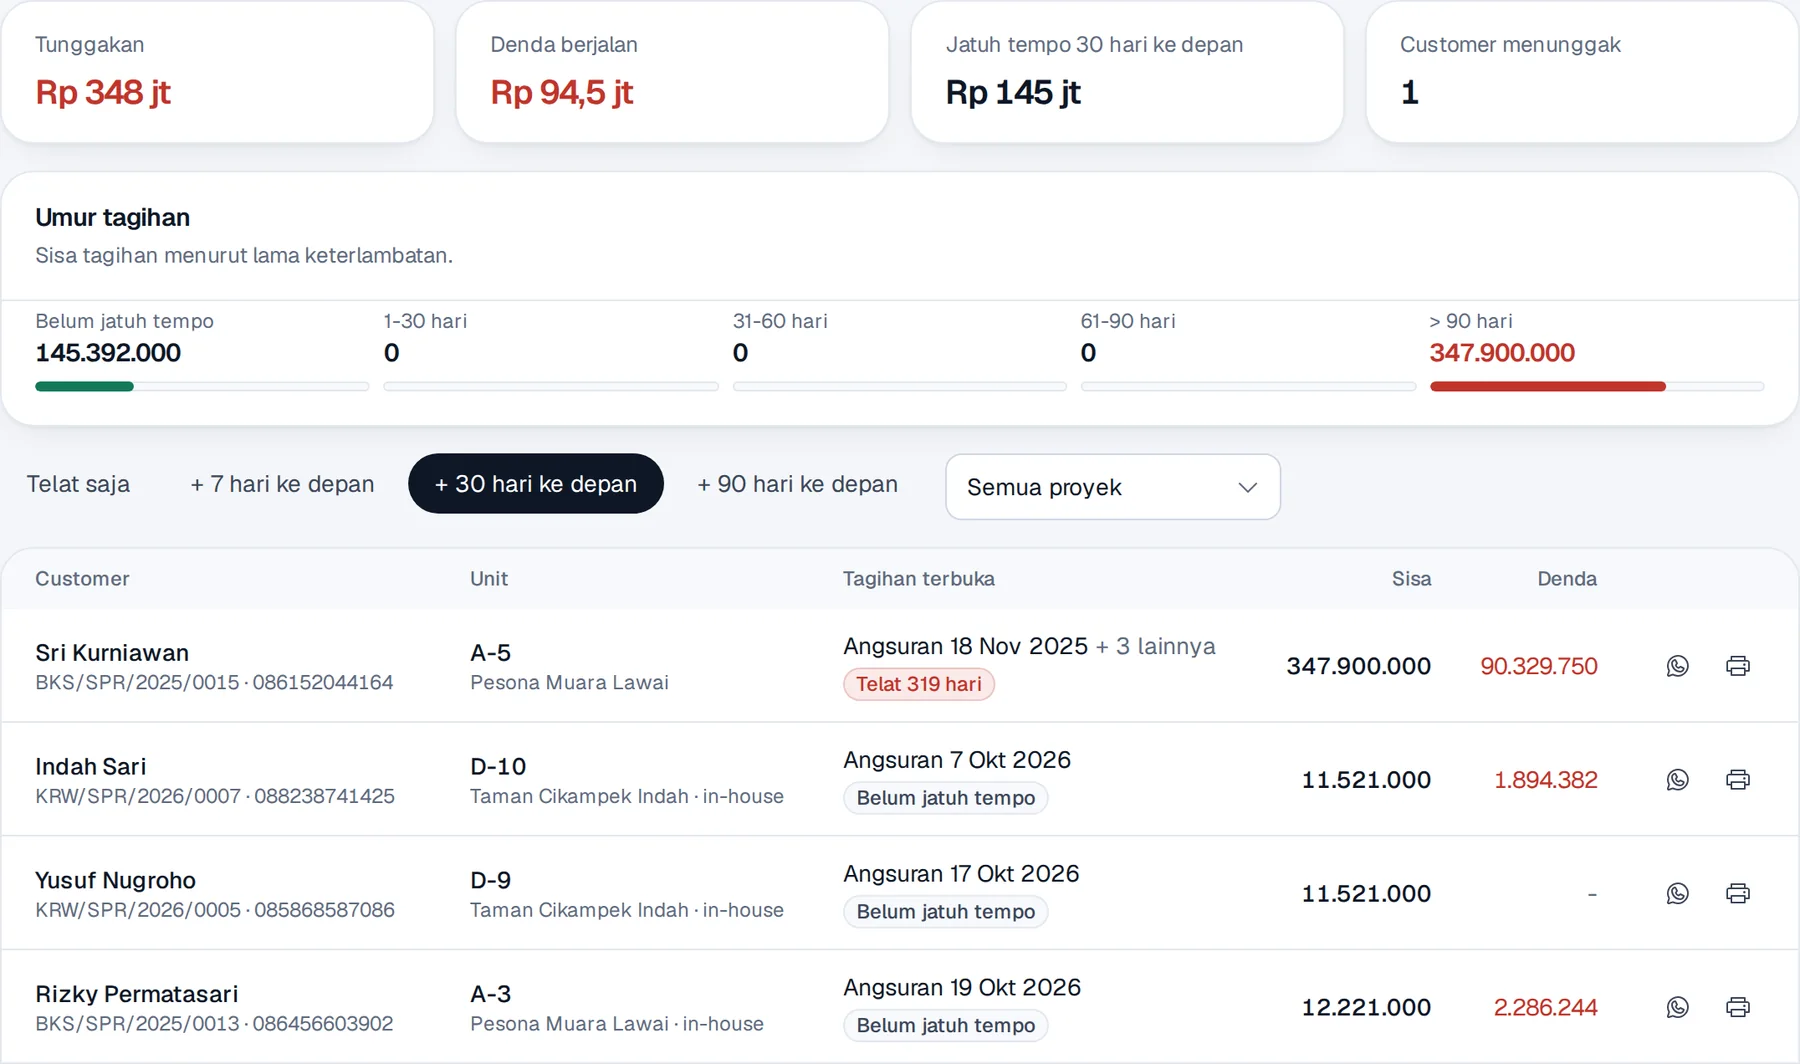The height and width of the screenshot is (1064, 1800).
Task: Click the 347.900.000 aging value
Action: click(1502, 353)
